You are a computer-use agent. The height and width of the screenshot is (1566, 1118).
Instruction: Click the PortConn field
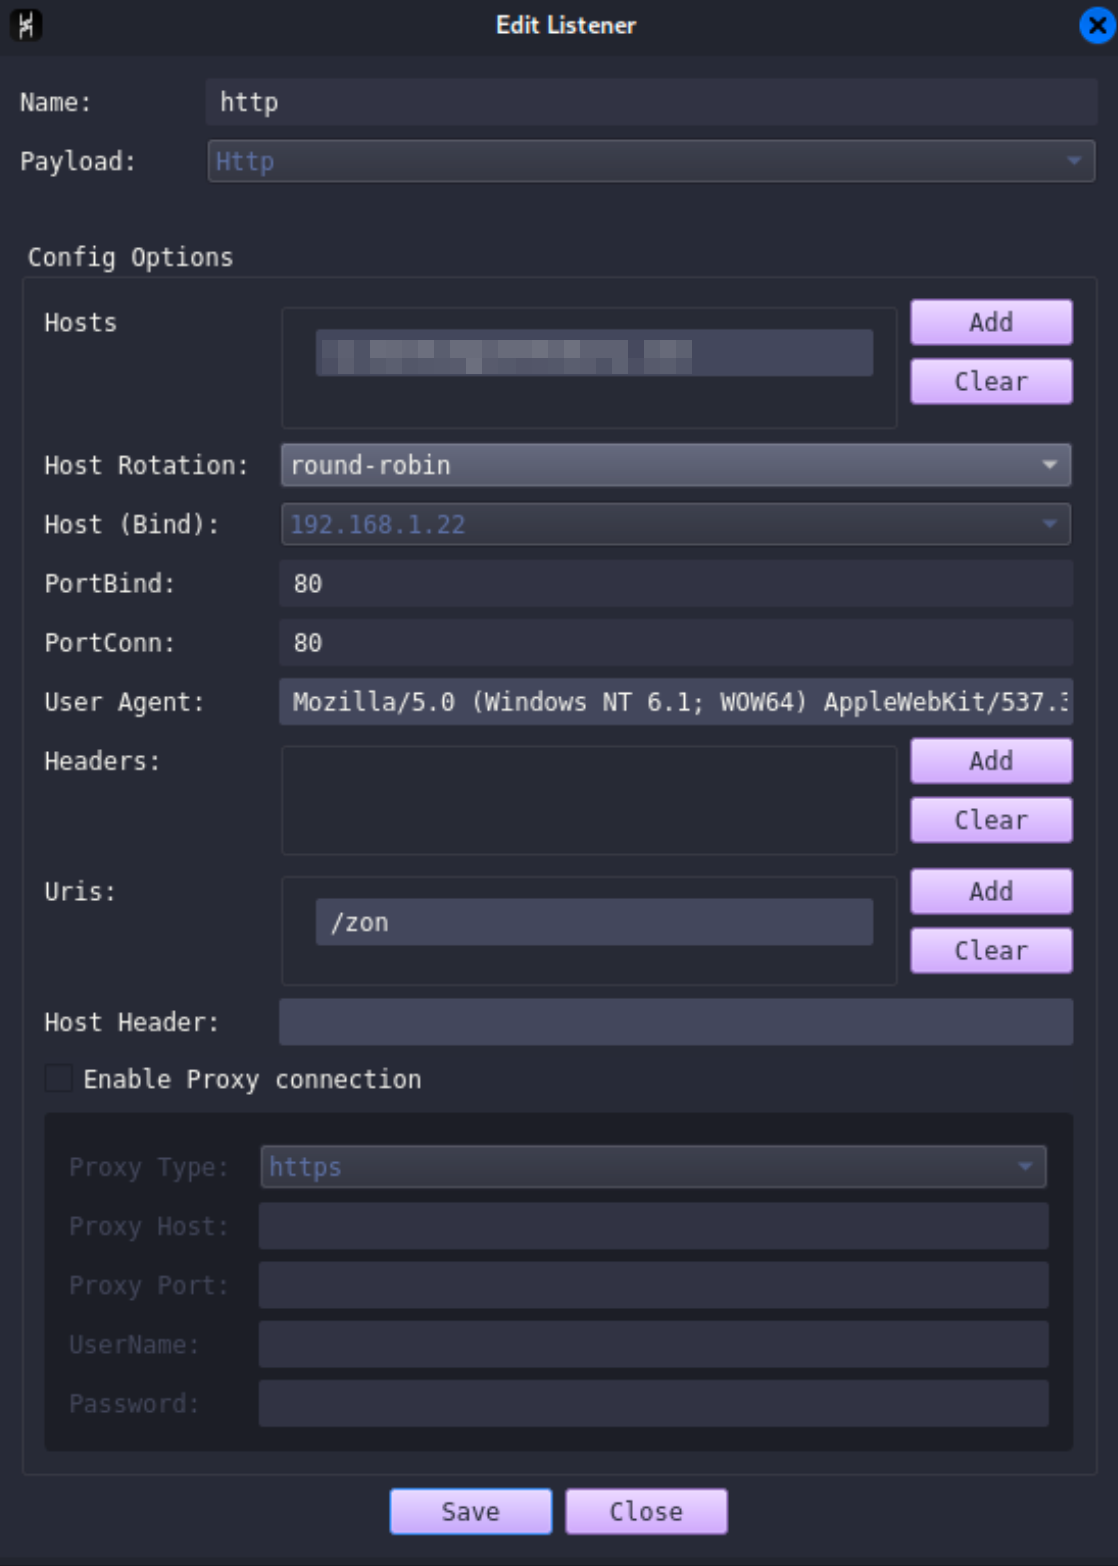[676, 642]
